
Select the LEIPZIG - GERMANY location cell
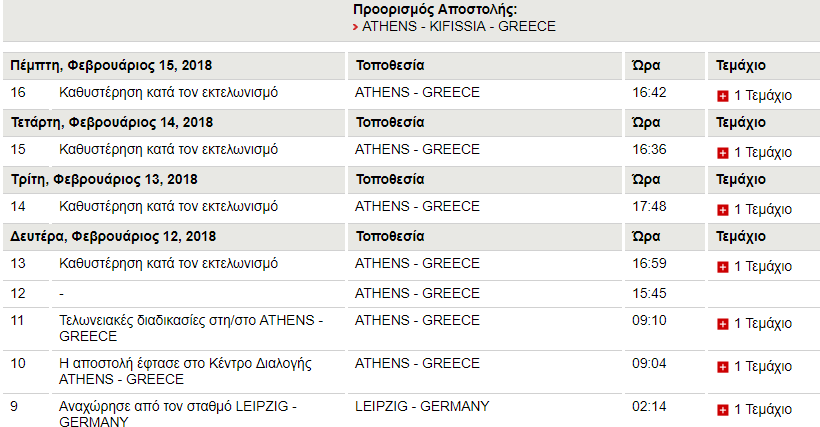coord(422,406)
